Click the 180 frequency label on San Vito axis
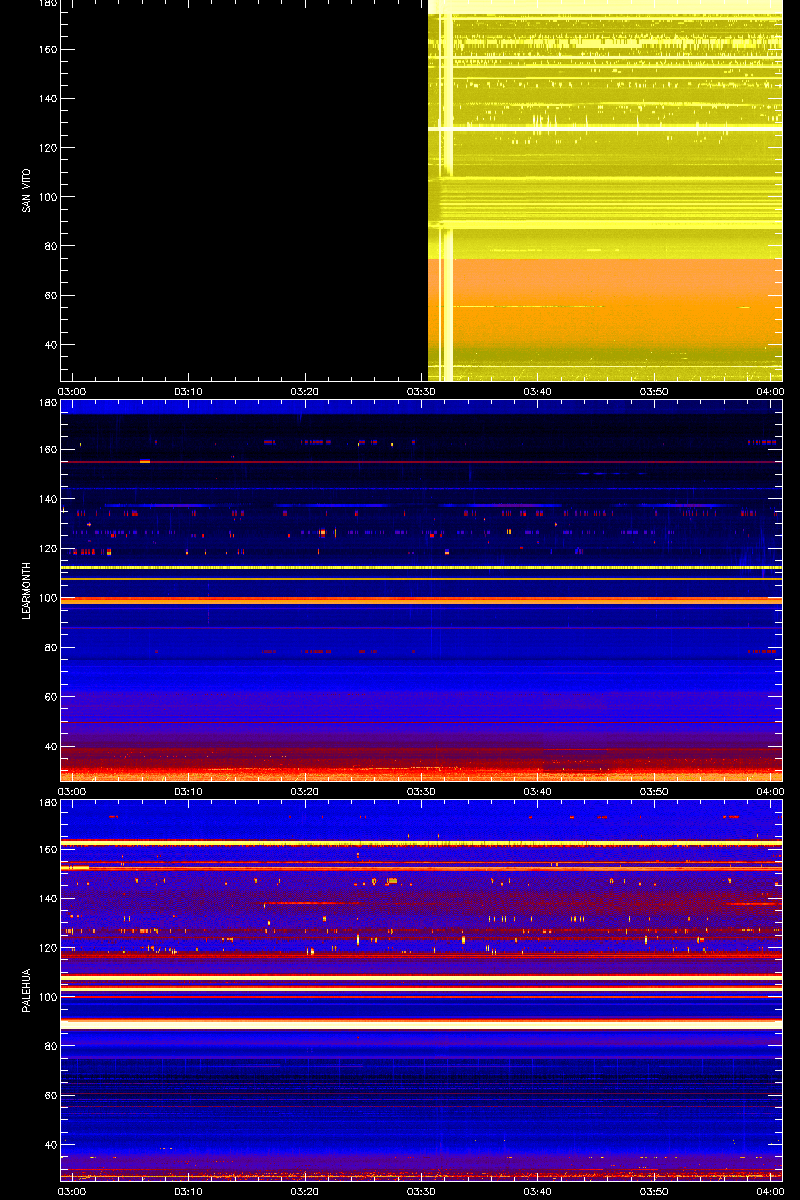The width and height of the screenshot is (800, 1200). (x=47, y=4)
